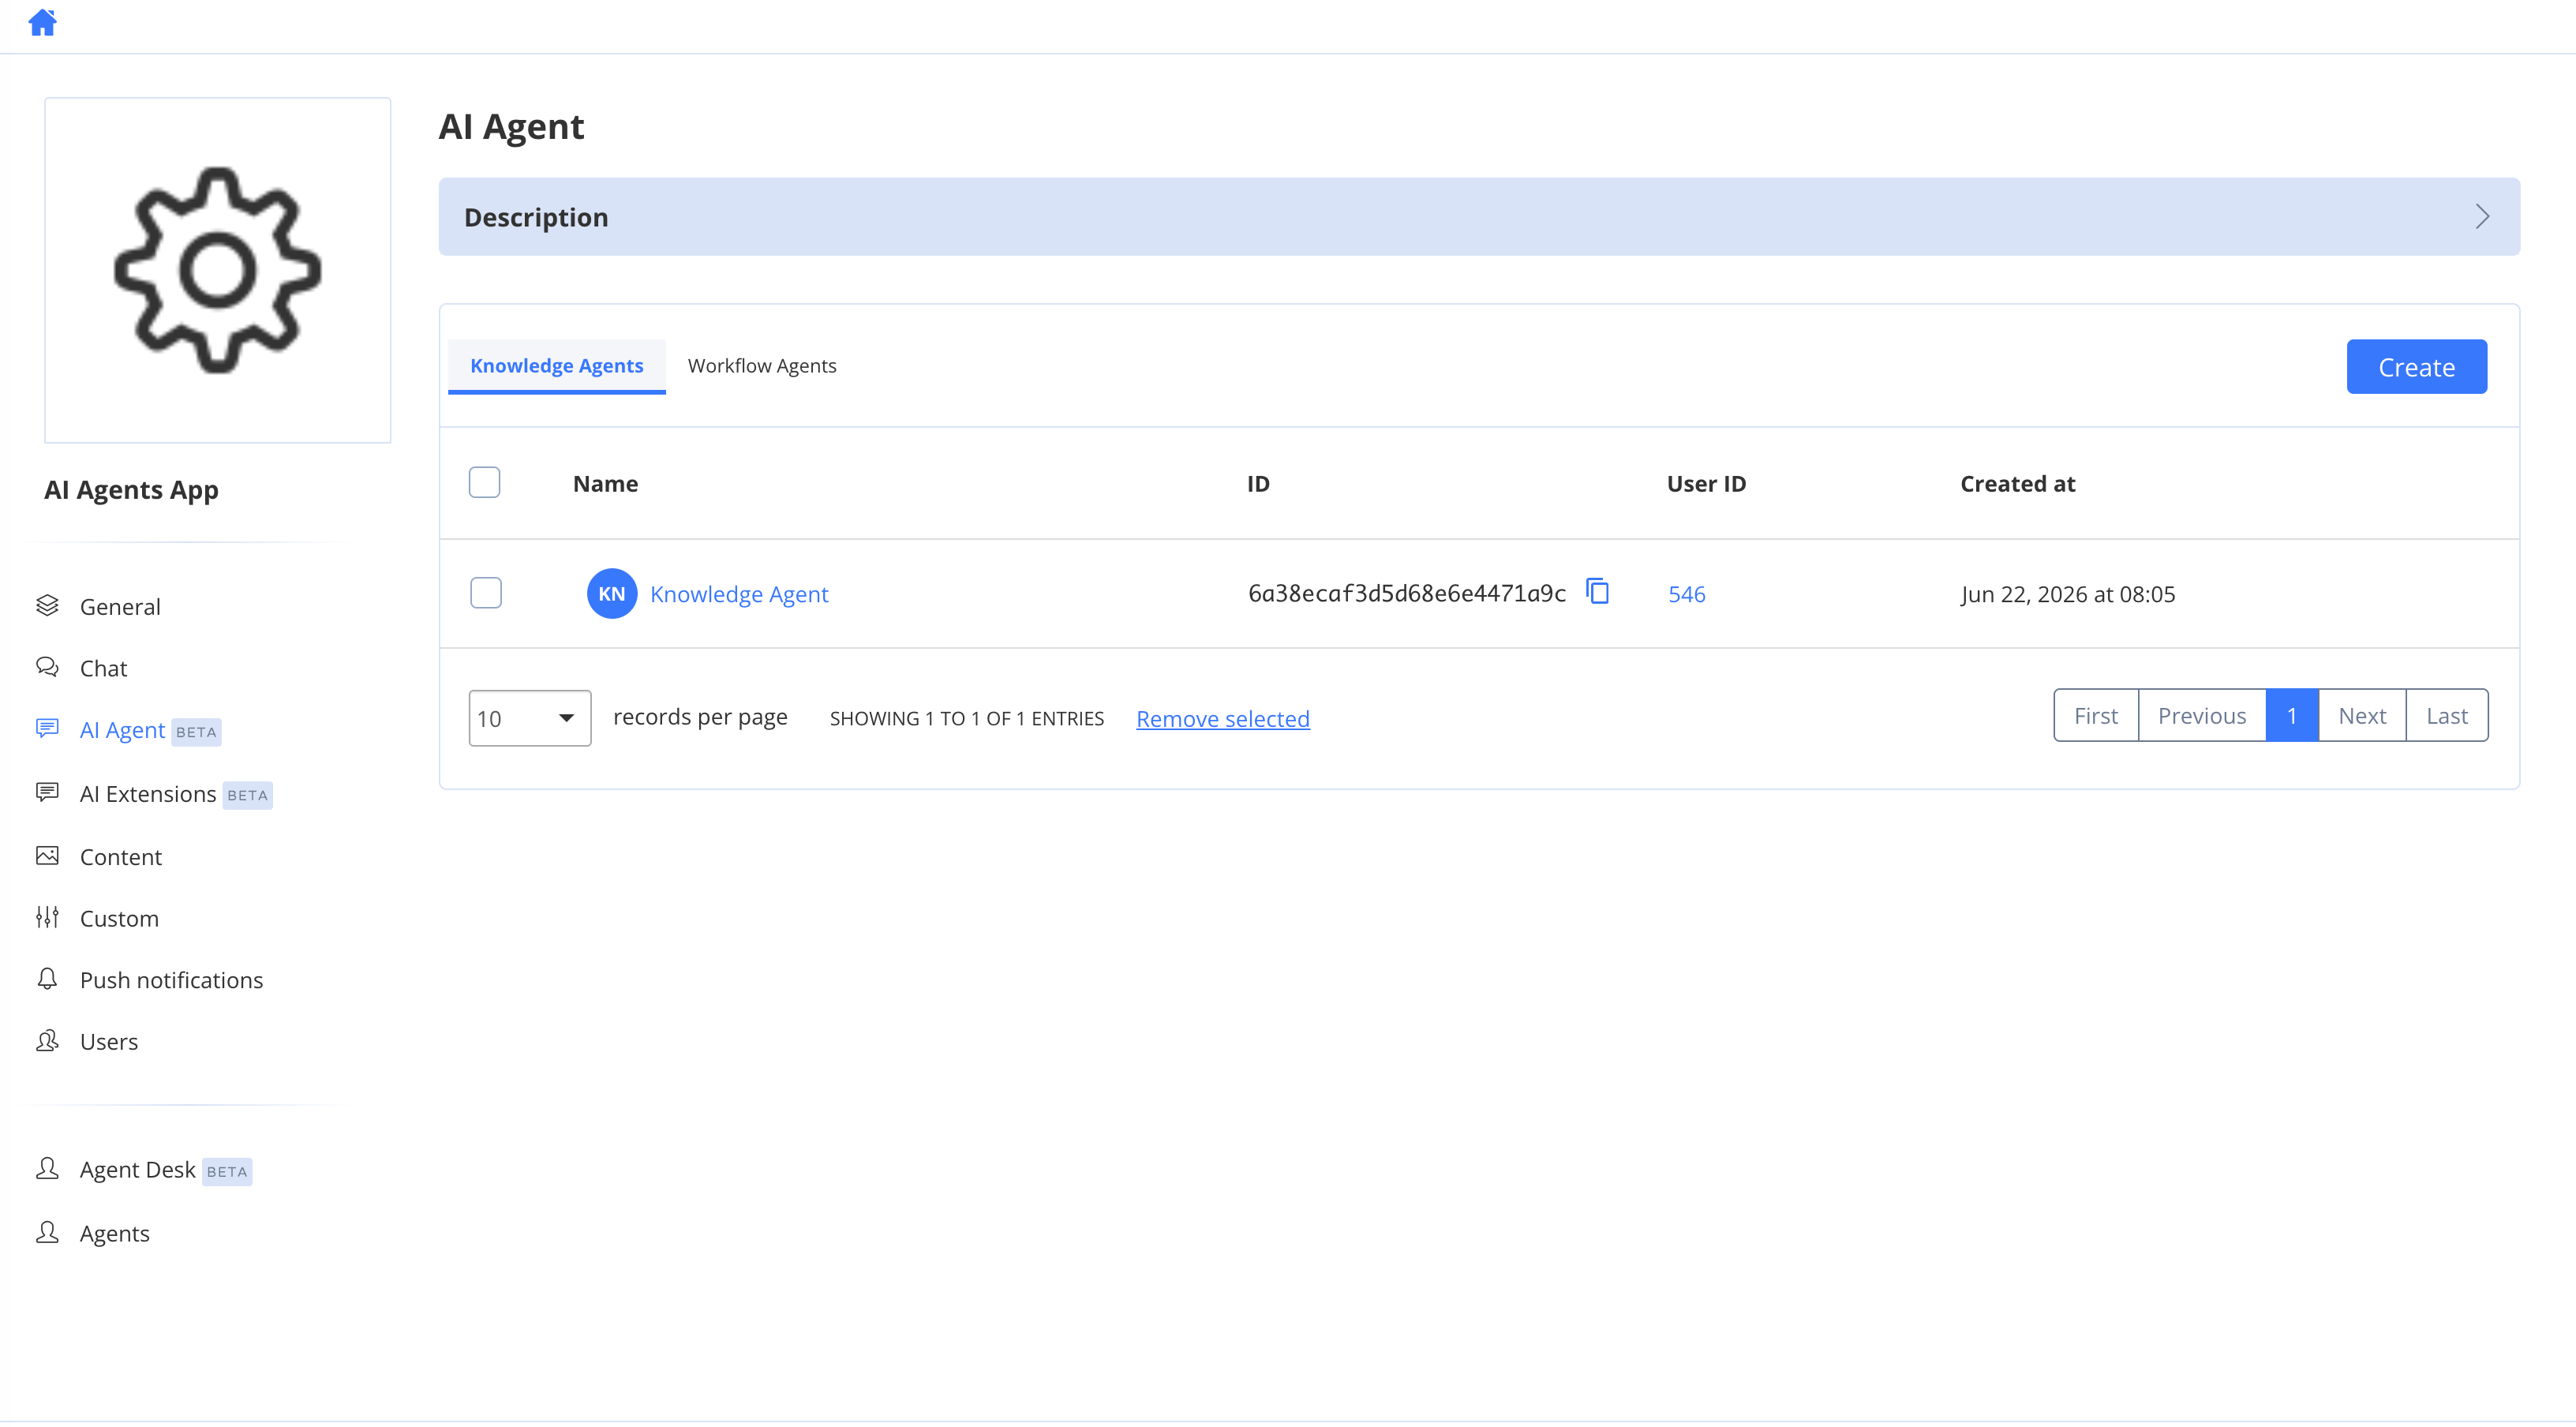Click the KN avatar badge
Viewport: 2576px width, 1427px height.
[x=612, y=594]
